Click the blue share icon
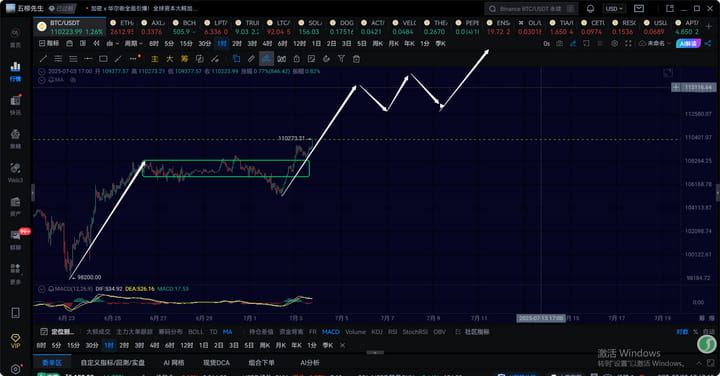Image resolution: width=720 pixels, height=376 pixels. (708, 44)
